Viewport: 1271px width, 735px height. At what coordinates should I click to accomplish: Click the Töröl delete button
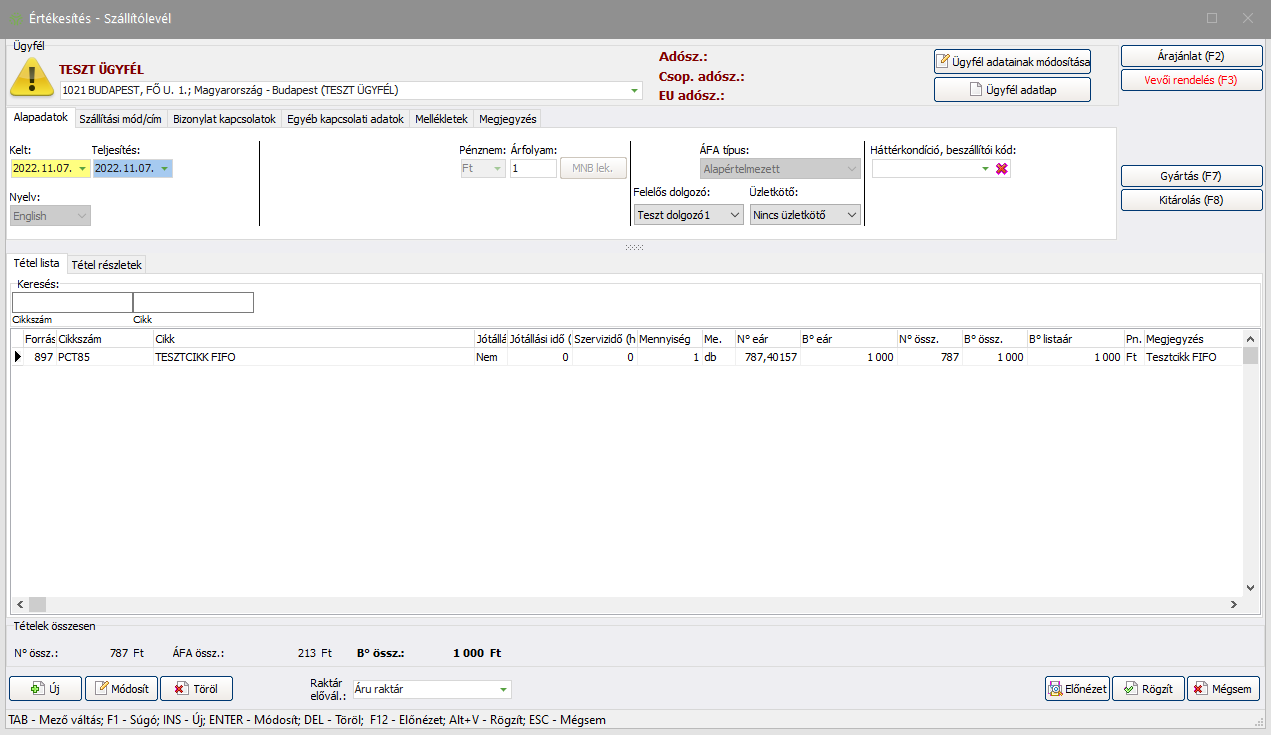click(x=196, y=688)
